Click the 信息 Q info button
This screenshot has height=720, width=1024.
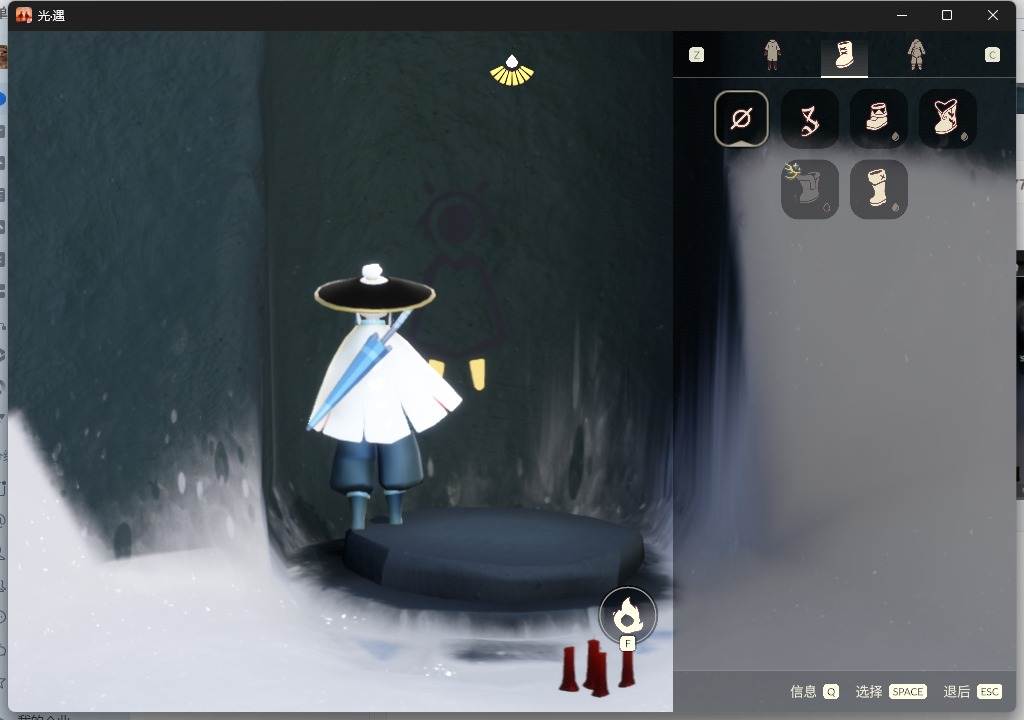(x=814, y=692)
